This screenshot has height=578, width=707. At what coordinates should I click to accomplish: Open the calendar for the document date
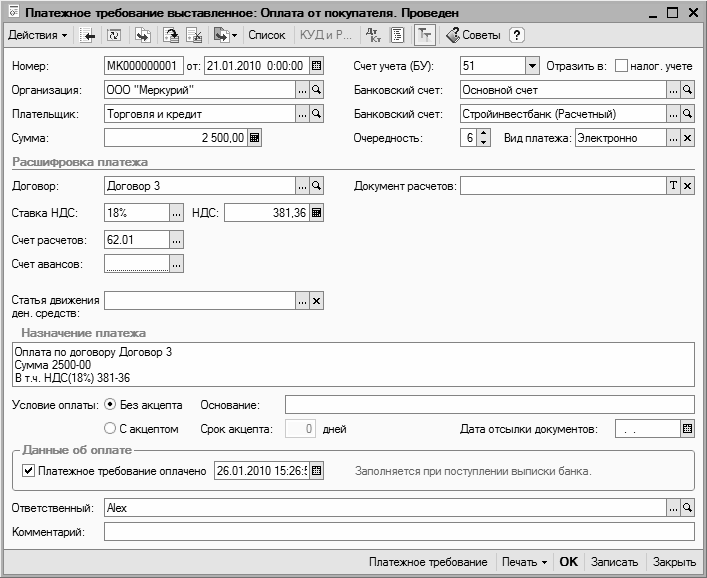coord(317,66)
